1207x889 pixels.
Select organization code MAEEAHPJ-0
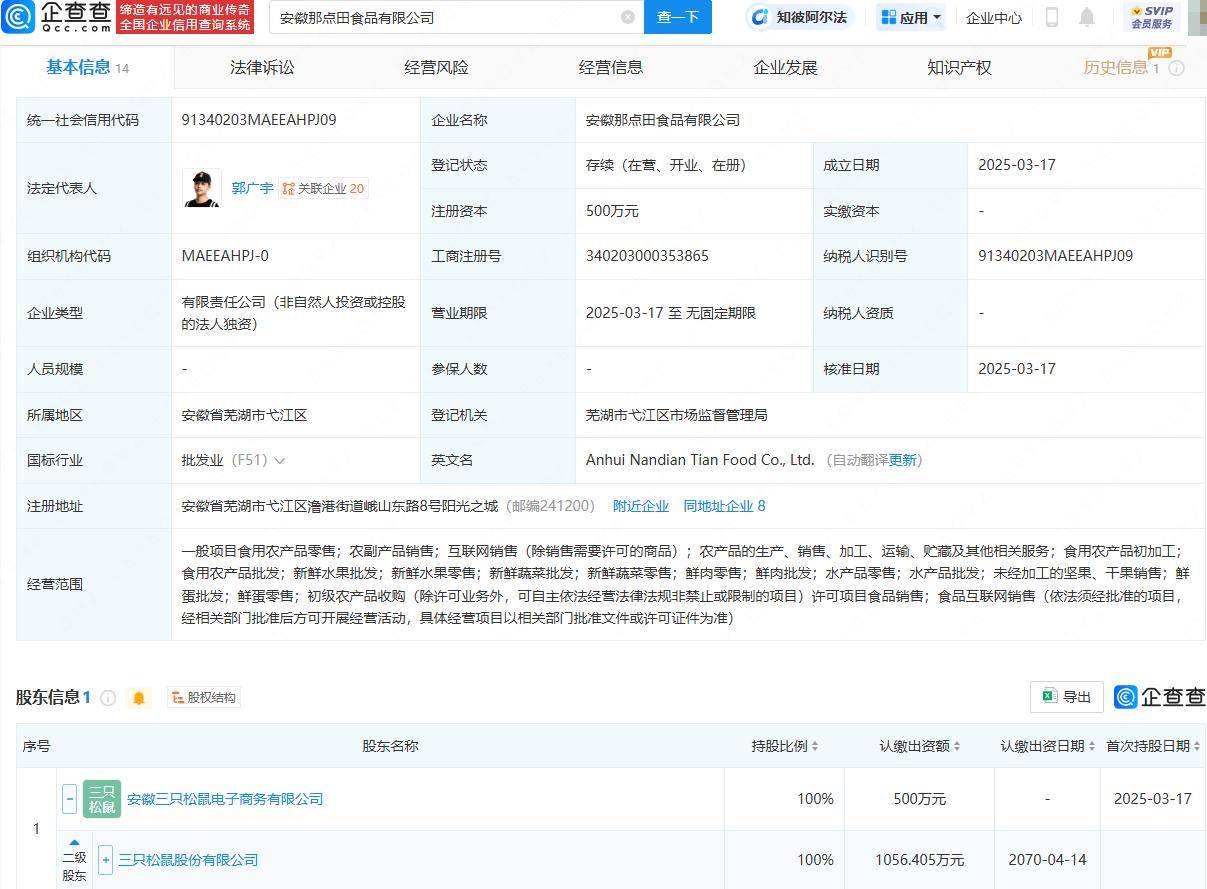(225, 256)
